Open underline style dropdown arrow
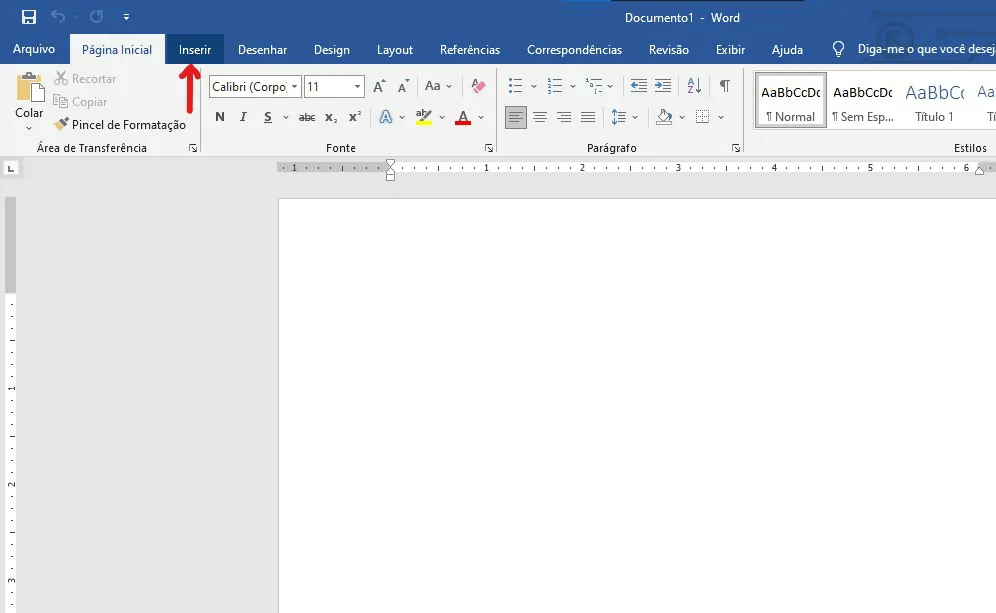 click(286, 118)
